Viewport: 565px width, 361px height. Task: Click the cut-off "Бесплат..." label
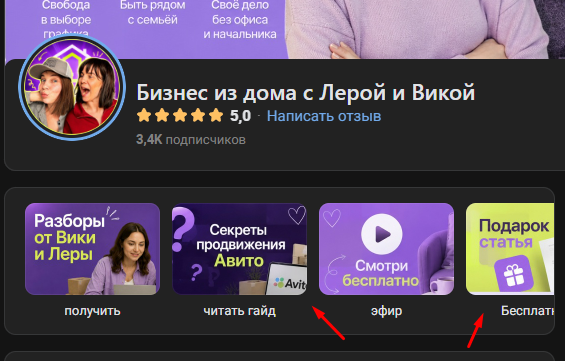[528, 311]
